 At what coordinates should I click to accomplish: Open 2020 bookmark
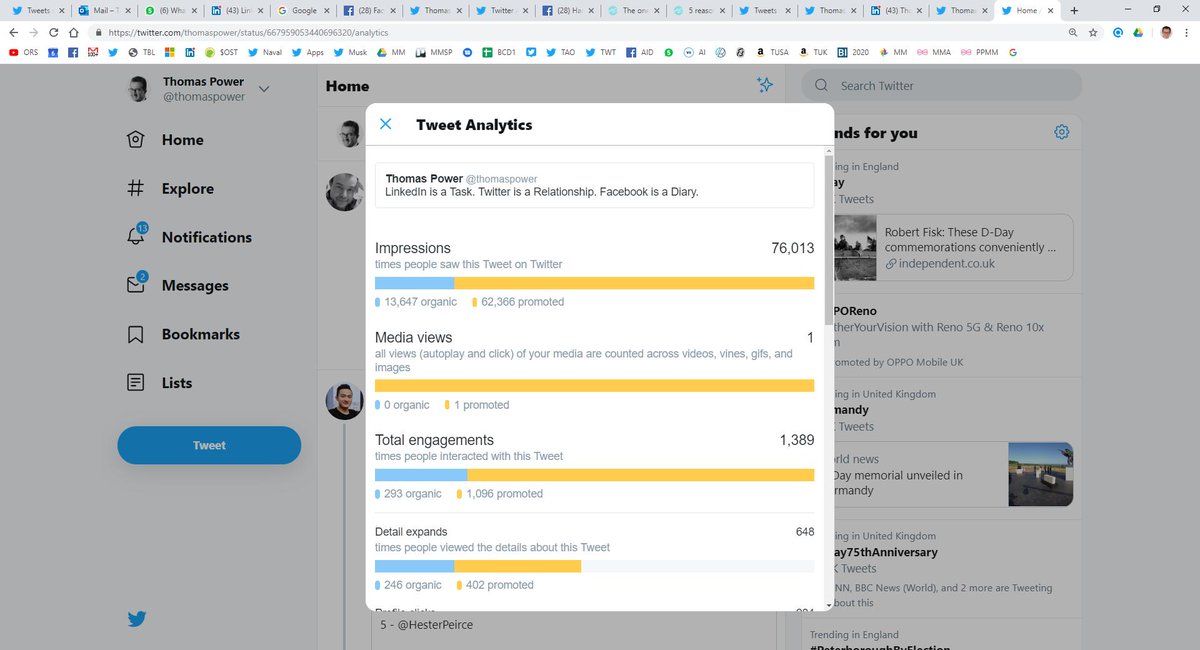pyautogui.click(x=852, y=51)
